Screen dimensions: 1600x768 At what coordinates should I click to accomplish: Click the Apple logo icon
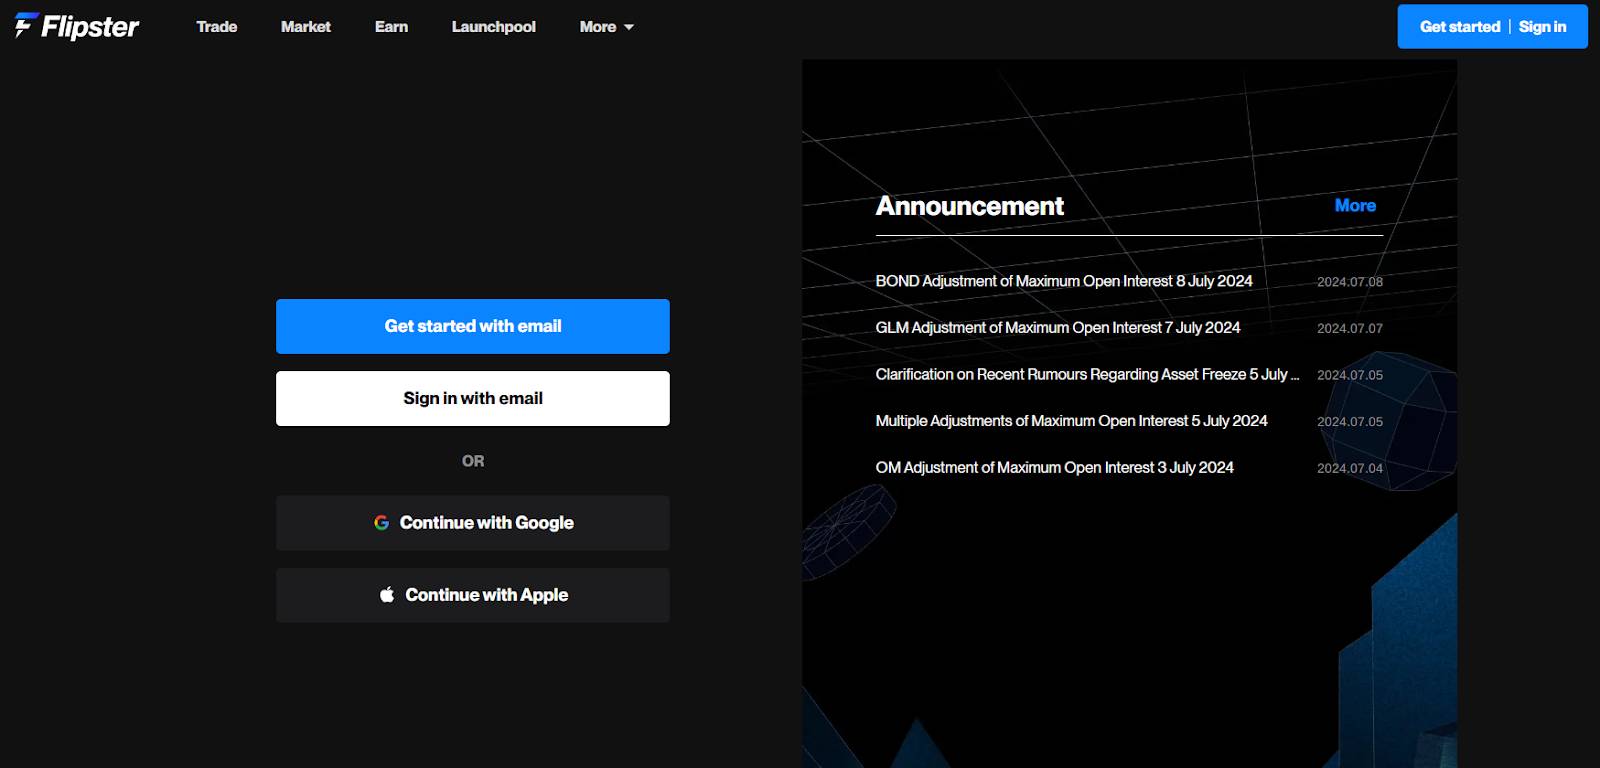[387, 594]
